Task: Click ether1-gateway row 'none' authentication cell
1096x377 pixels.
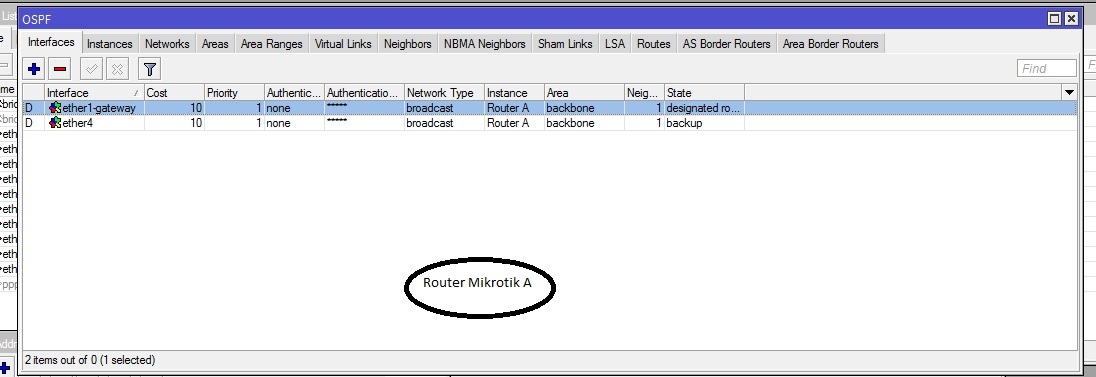Action: (x=278, y=108)
